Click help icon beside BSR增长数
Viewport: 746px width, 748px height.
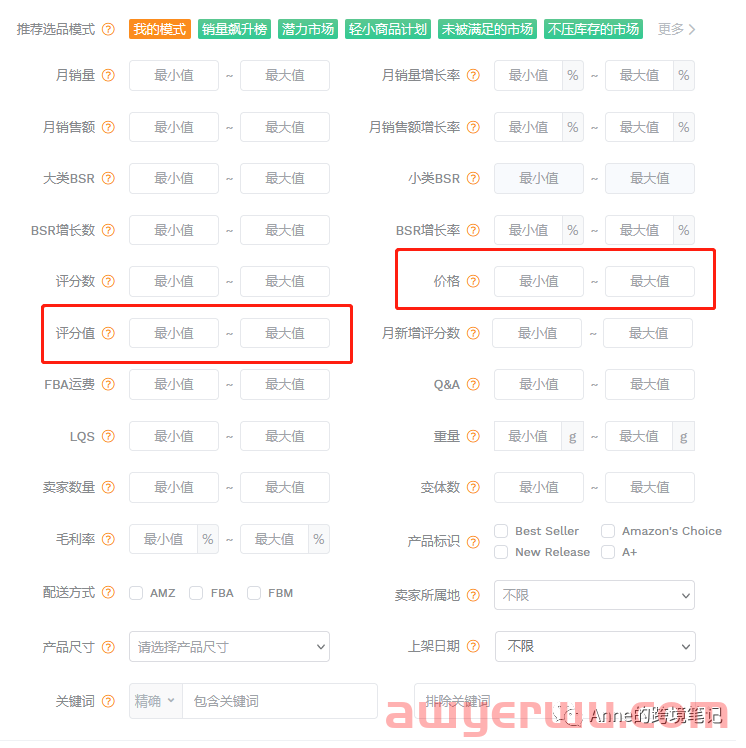(108, 230)
